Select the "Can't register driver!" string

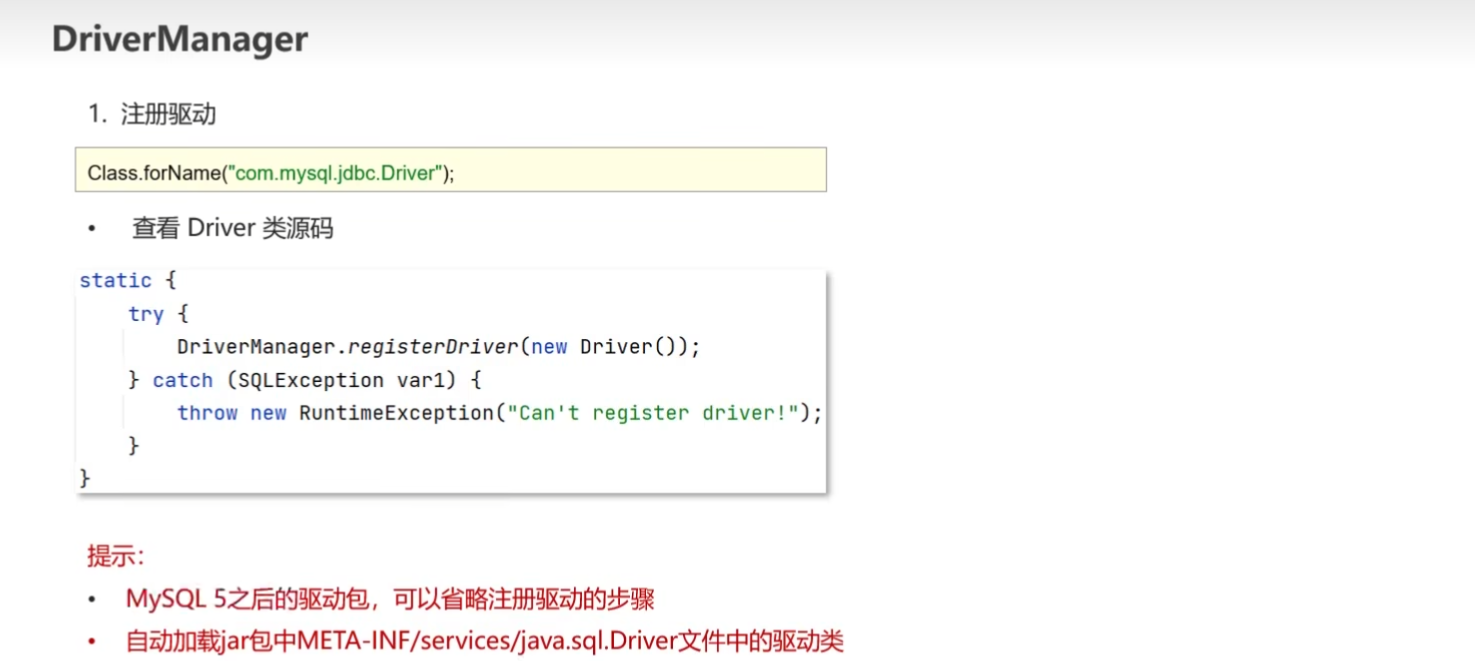click(x=652, y=413)
